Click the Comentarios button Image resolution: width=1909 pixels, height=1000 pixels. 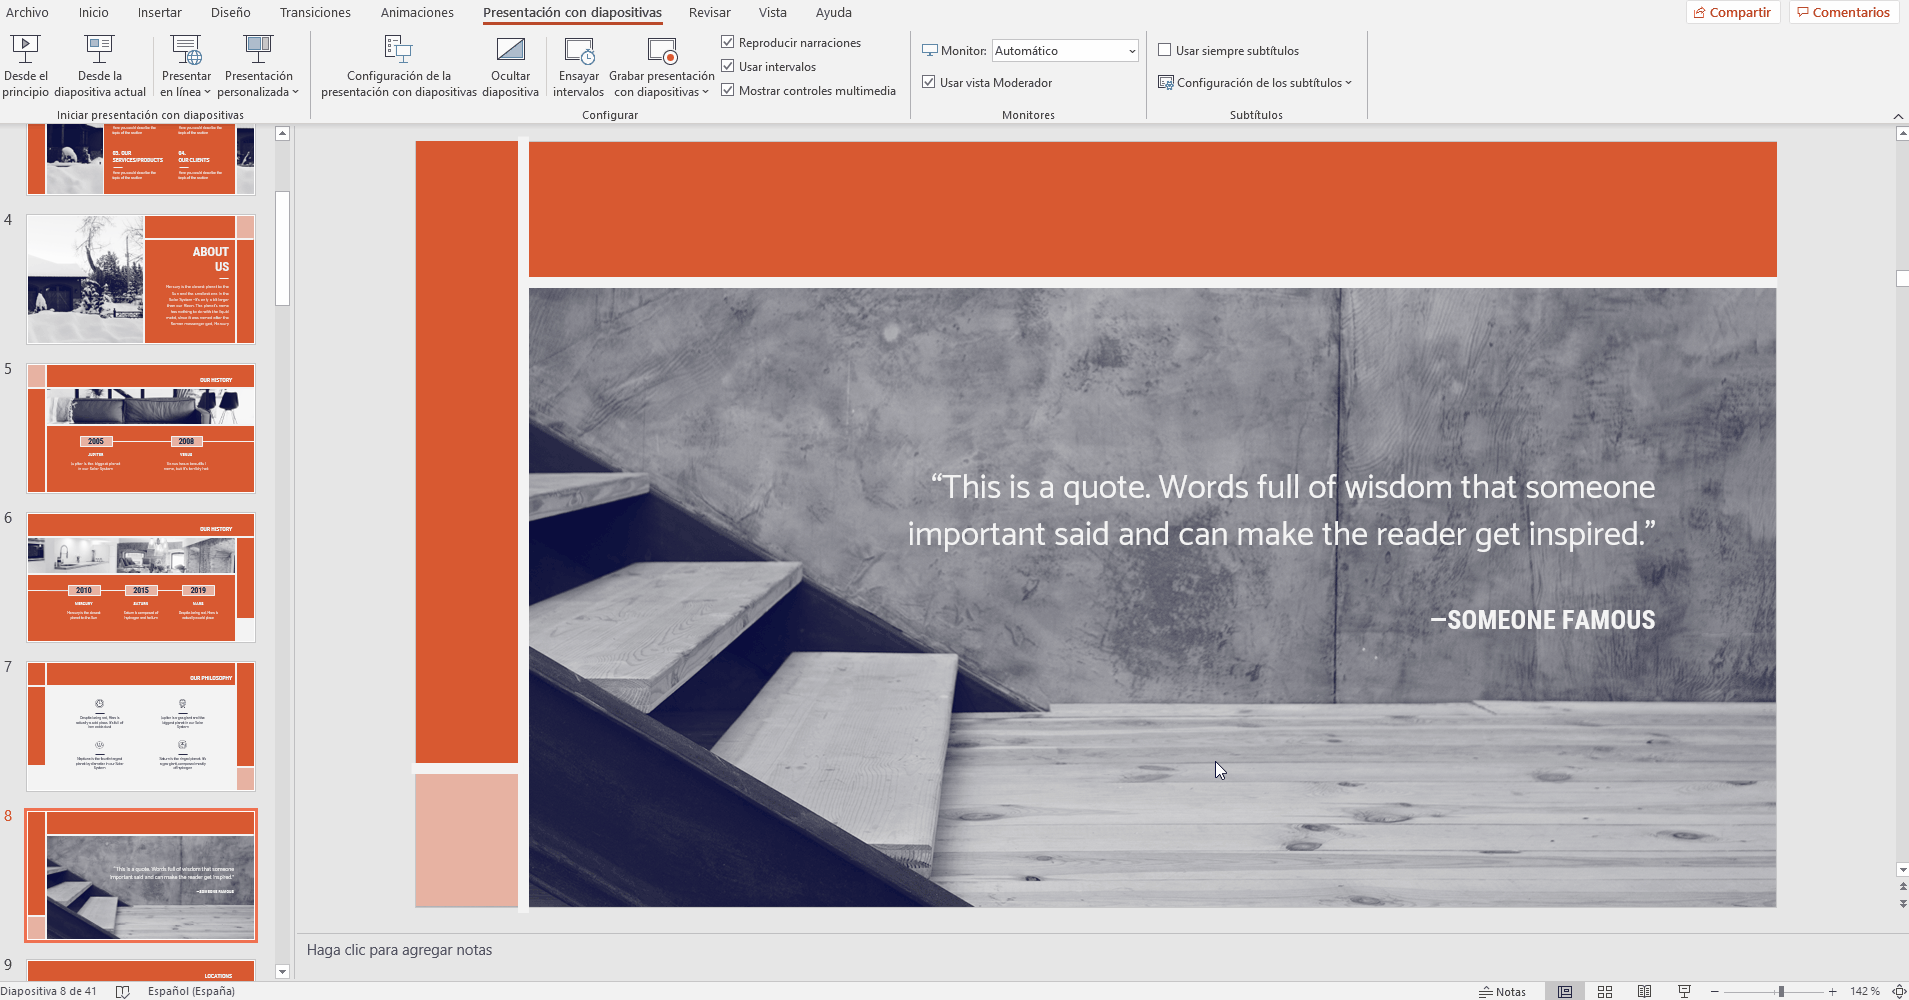(x=1844, y=12)
